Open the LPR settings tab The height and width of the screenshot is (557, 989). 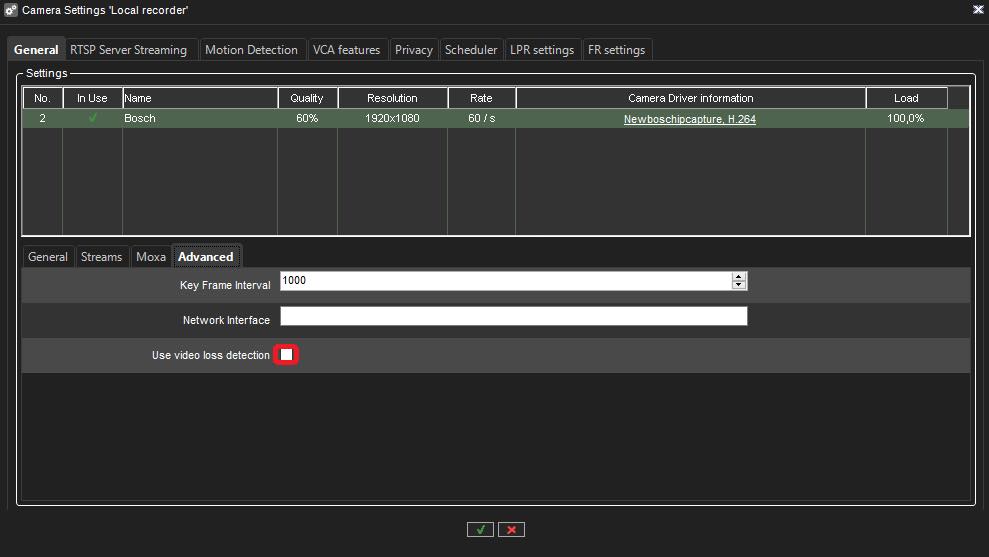coord(542,50)
